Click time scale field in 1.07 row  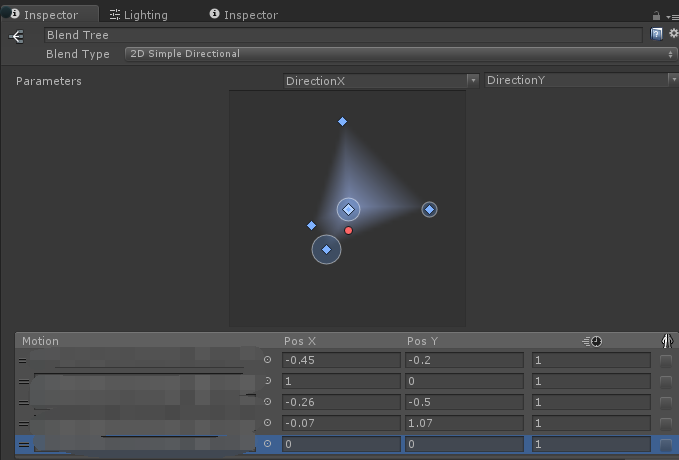(x=591, y=423)
